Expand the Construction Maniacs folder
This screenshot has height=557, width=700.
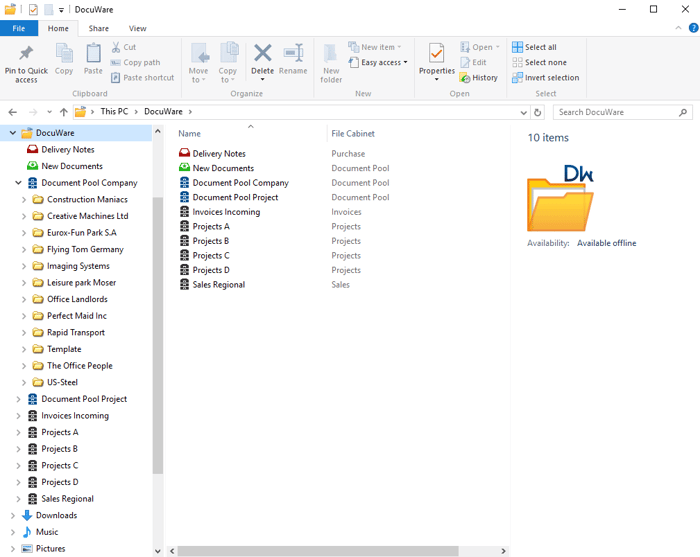coord(25,200)
